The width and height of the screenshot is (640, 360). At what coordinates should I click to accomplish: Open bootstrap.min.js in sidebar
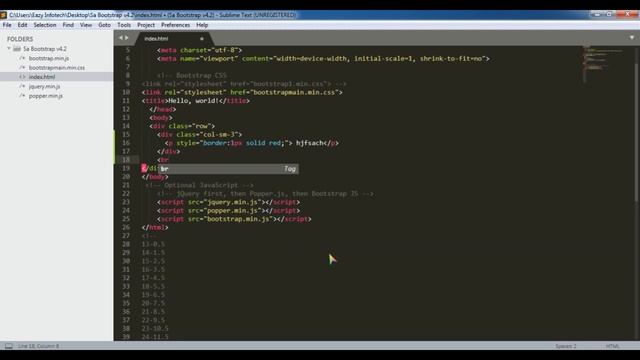[x=49, y=58]
